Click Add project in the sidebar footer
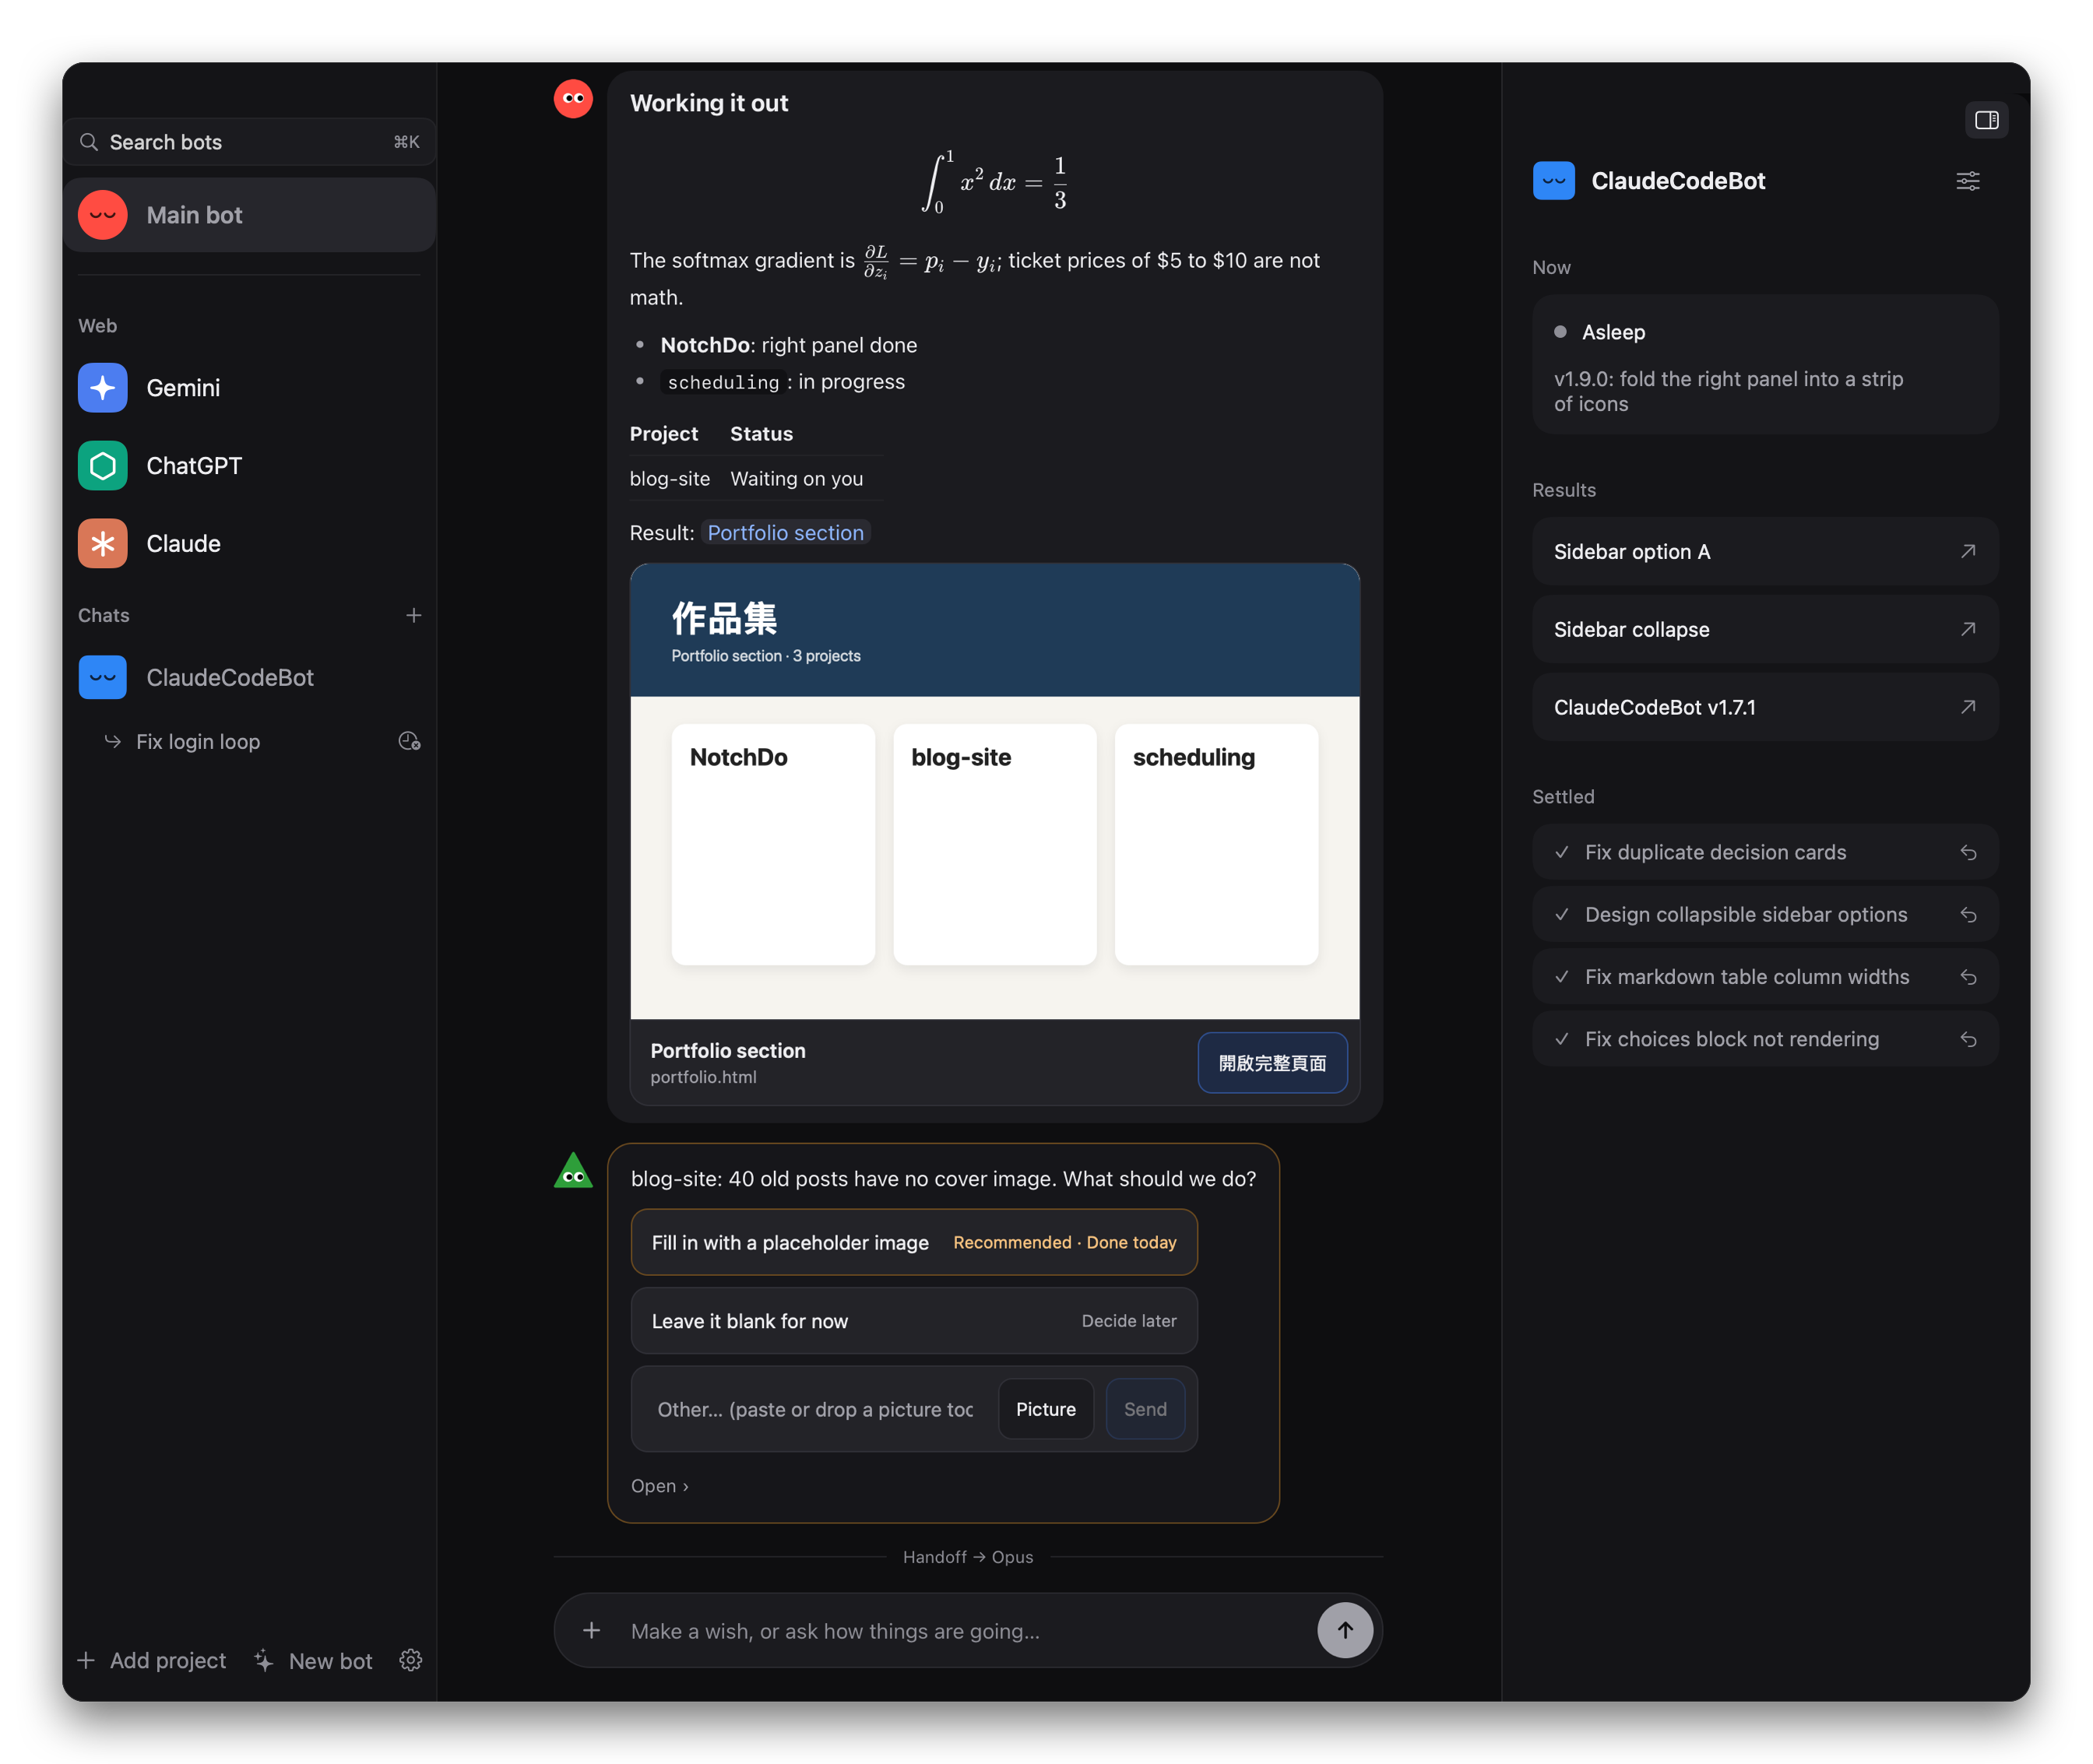The width and height of the screenshot is (2093, 1764). (152, 1660)
